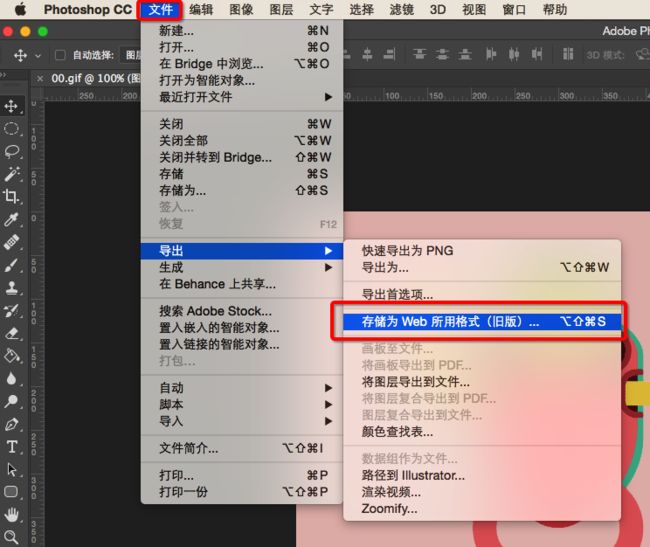Select the Clone Stamp tool
The image size is (650, 547).
(x=11, y=288)
